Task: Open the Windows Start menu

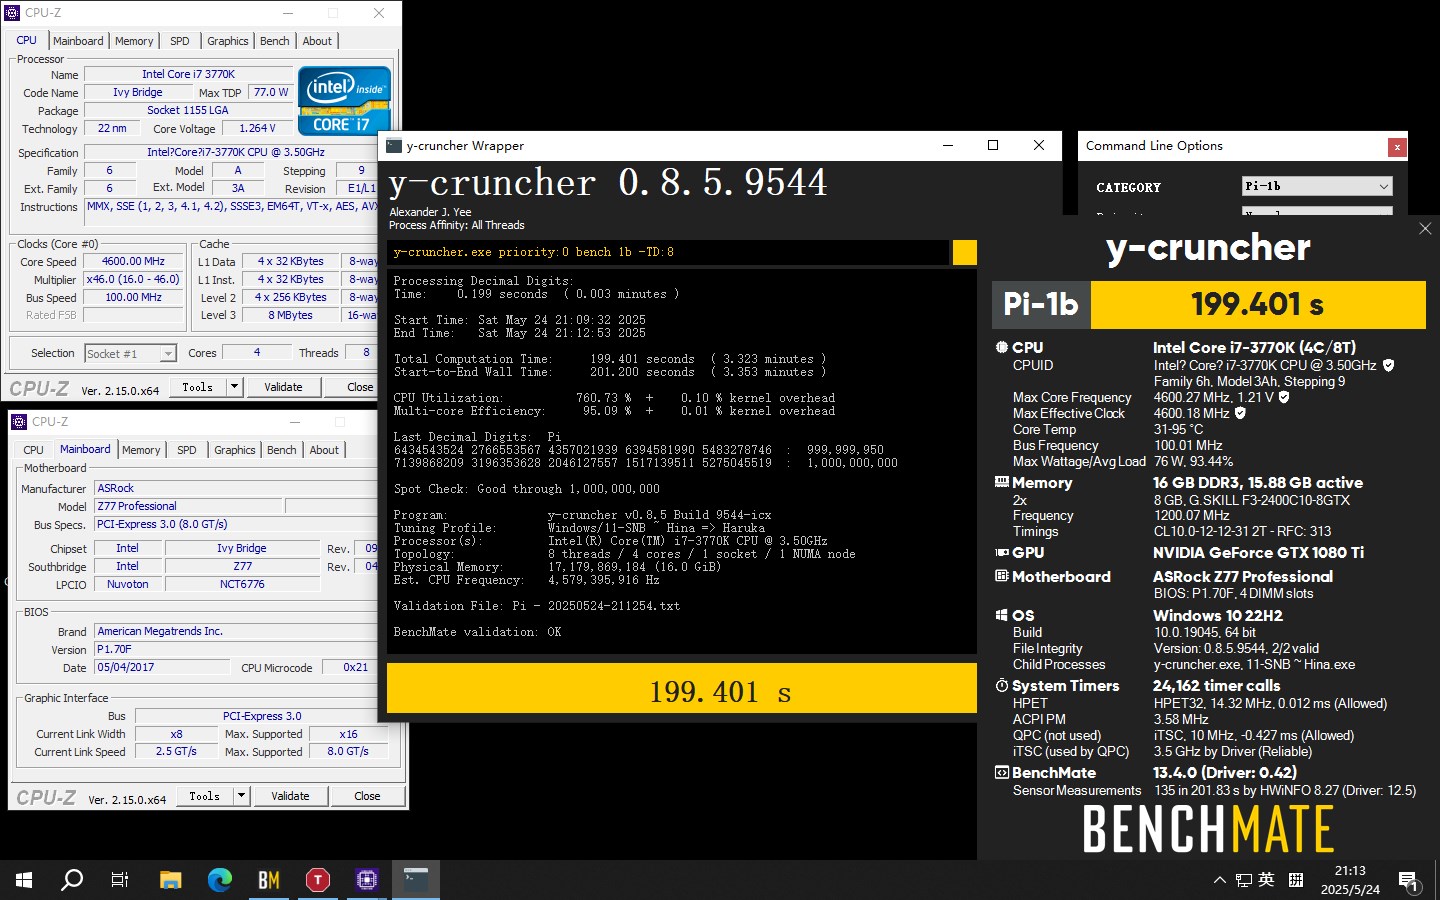Action: click(x=24, y=880)
